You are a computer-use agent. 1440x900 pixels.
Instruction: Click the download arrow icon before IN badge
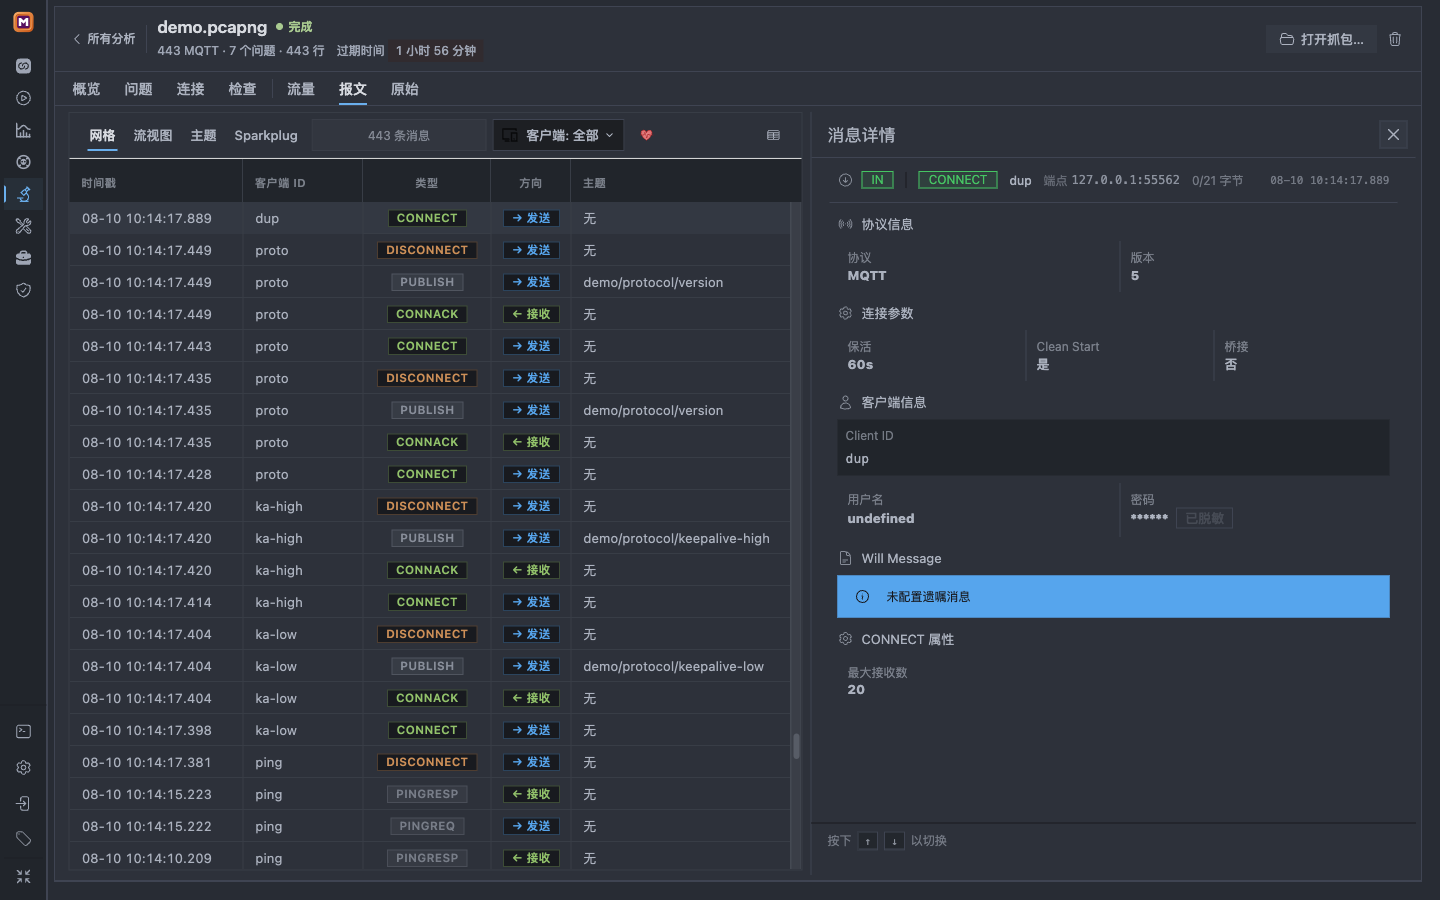[x=845, y=180]
